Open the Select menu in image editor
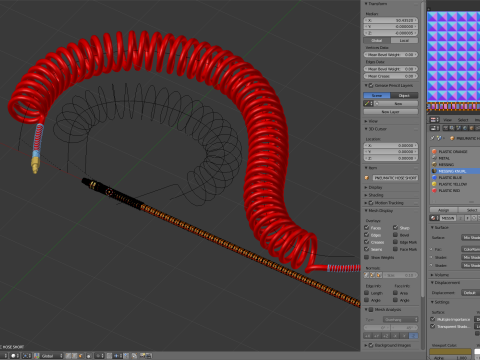 pos(463,120)
